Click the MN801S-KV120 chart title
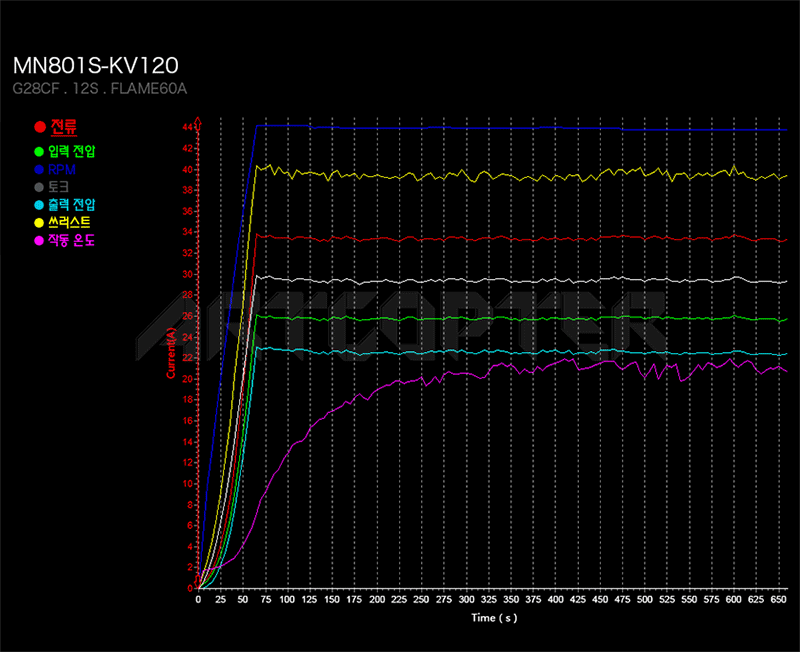 [95, 65]
